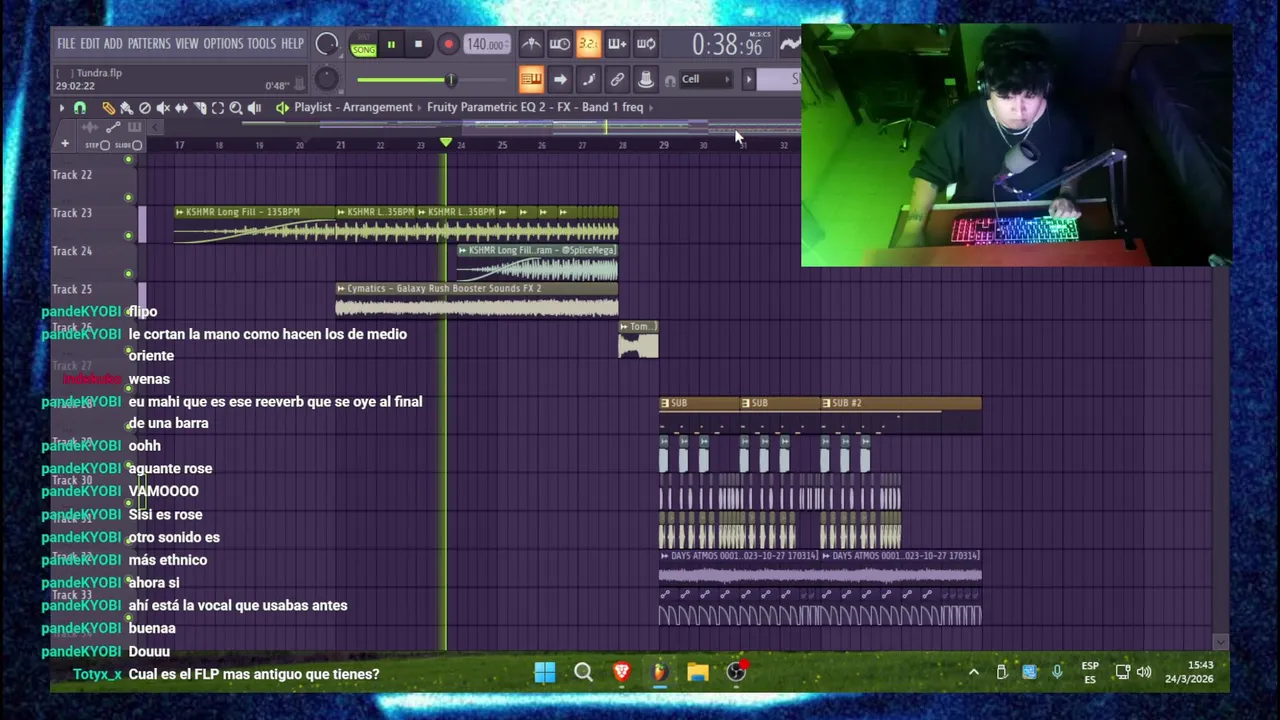Select the Zoom tool
The height and width of the screenshot is (720, 1280).
(235, 108)
